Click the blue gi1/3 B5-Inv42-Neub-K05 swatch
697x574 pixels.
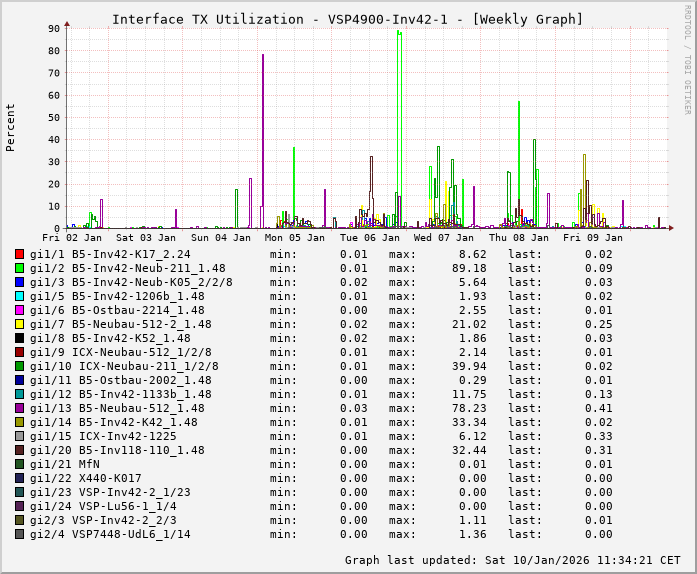coord(20,282)
